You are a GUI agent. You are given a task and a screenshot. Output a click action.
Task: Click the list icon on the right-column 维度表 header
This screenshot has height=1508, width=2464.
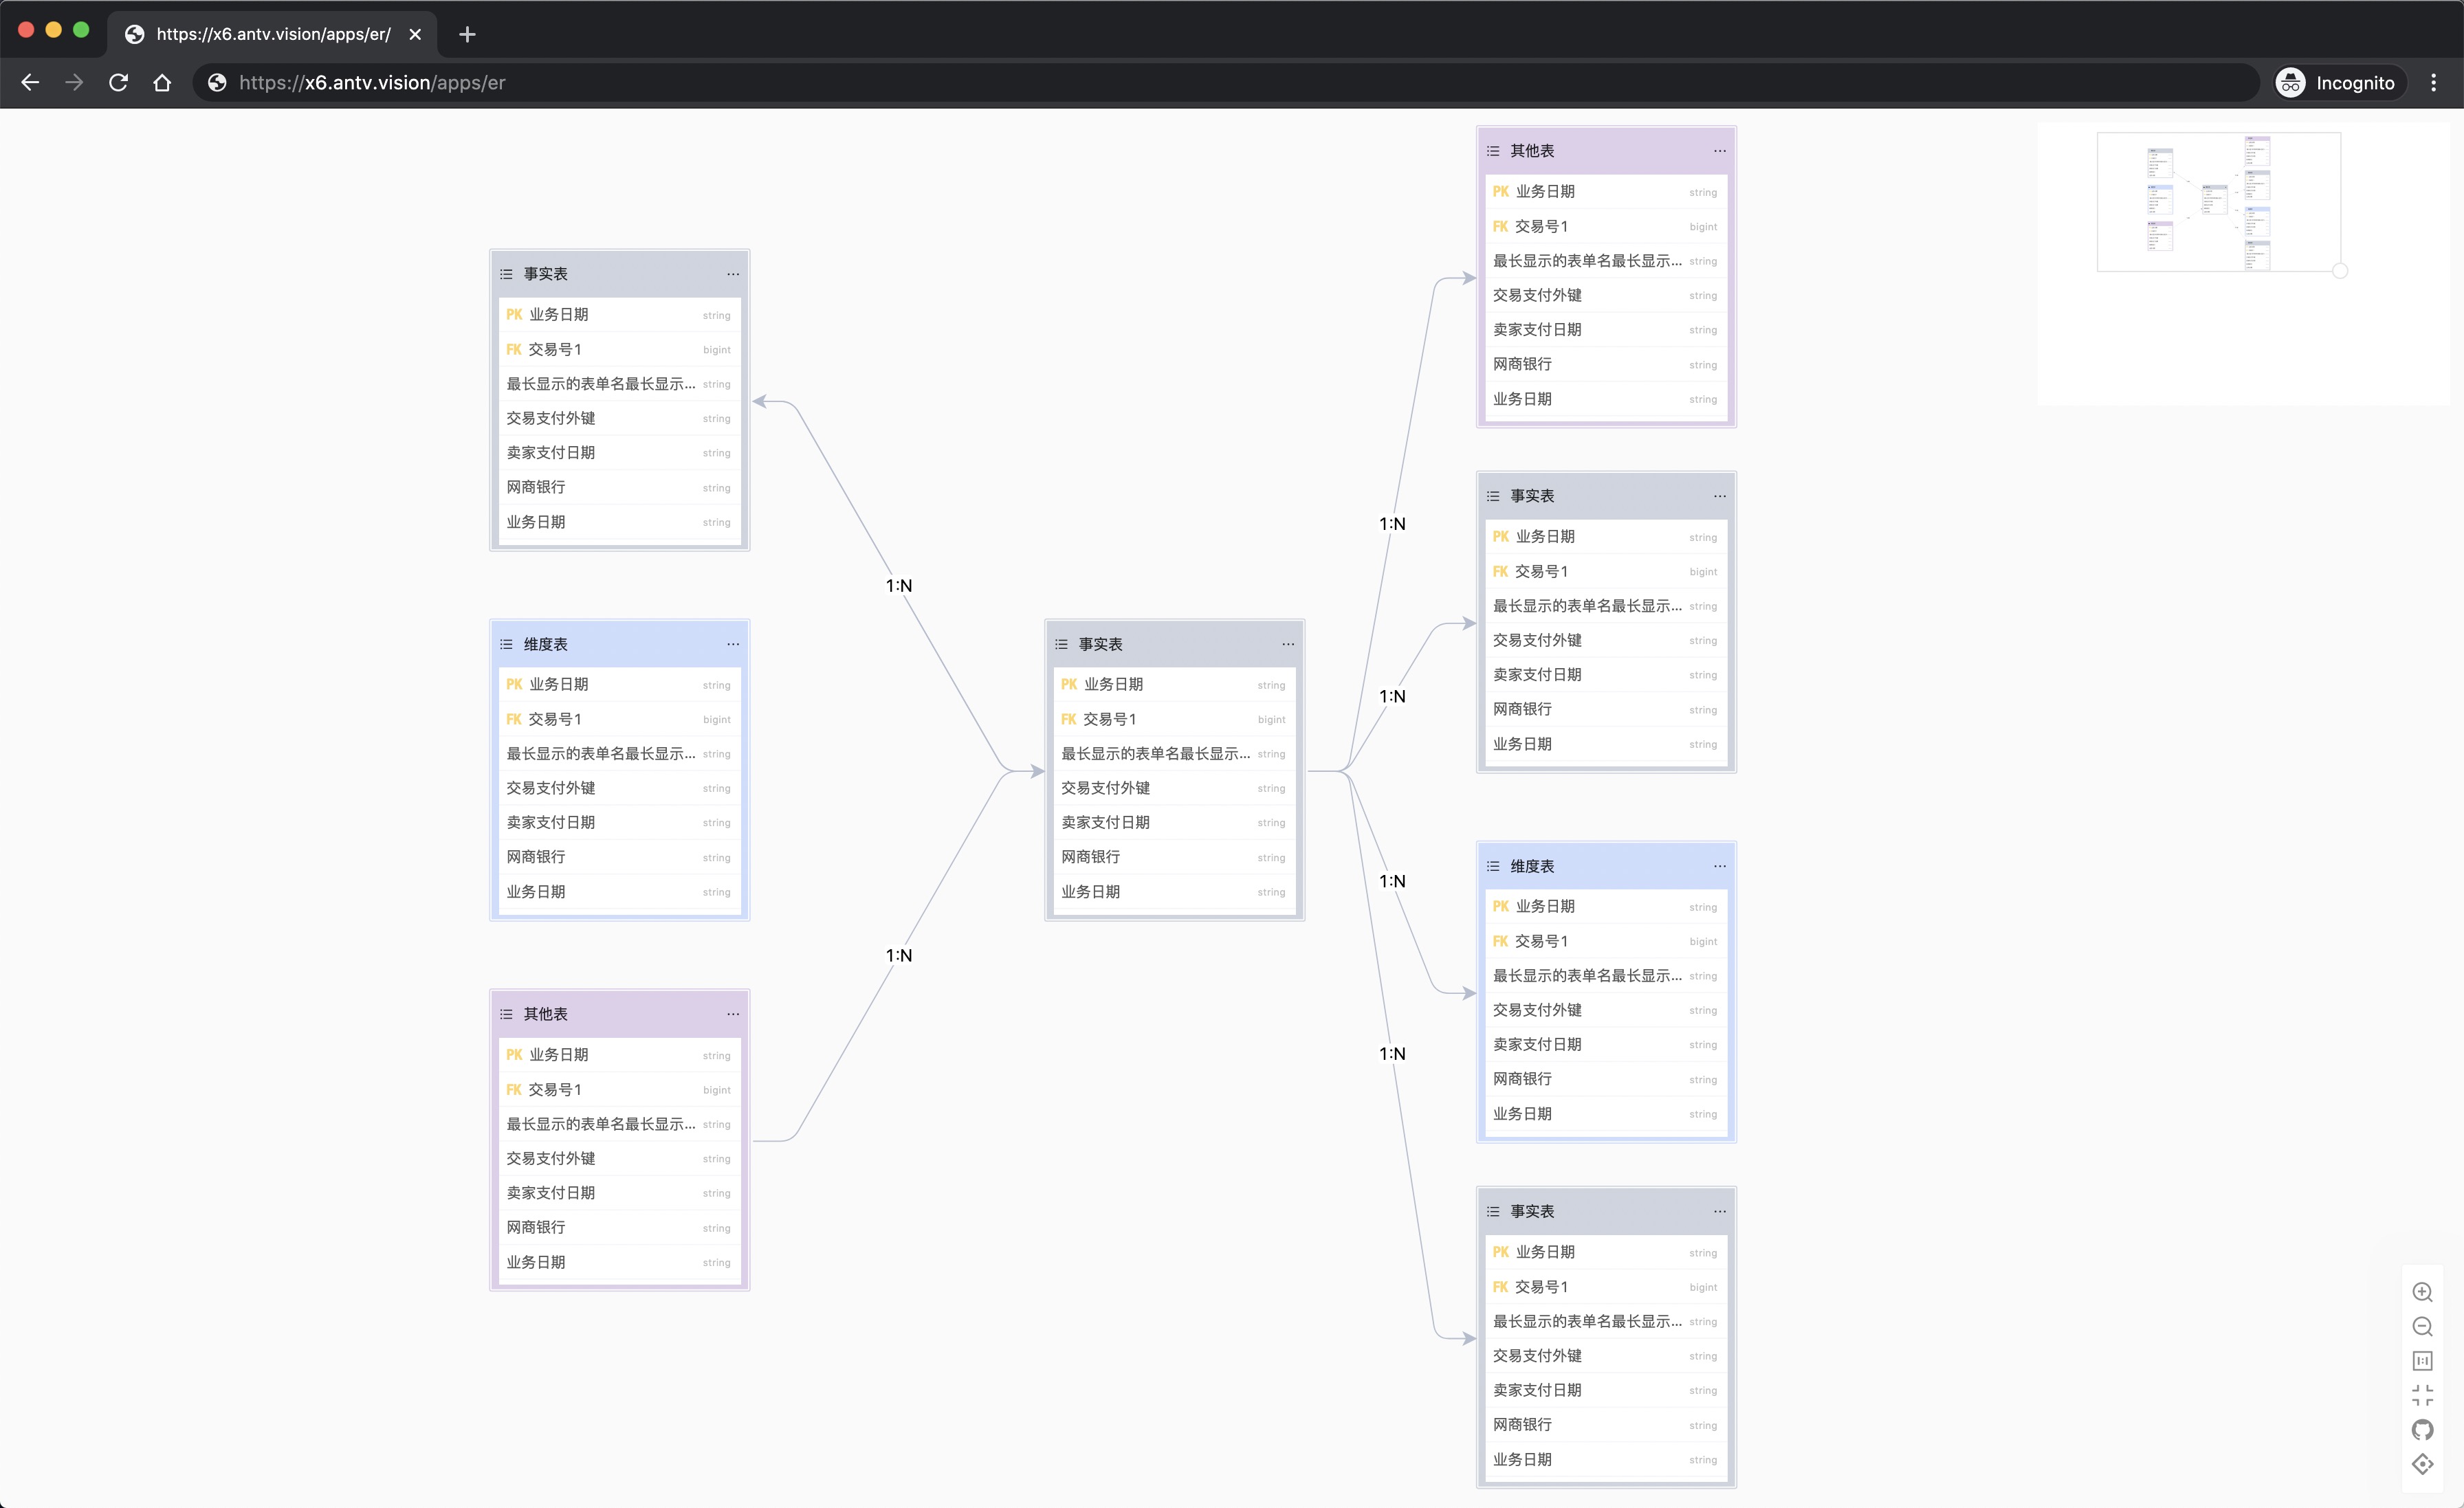point(1493,866)
